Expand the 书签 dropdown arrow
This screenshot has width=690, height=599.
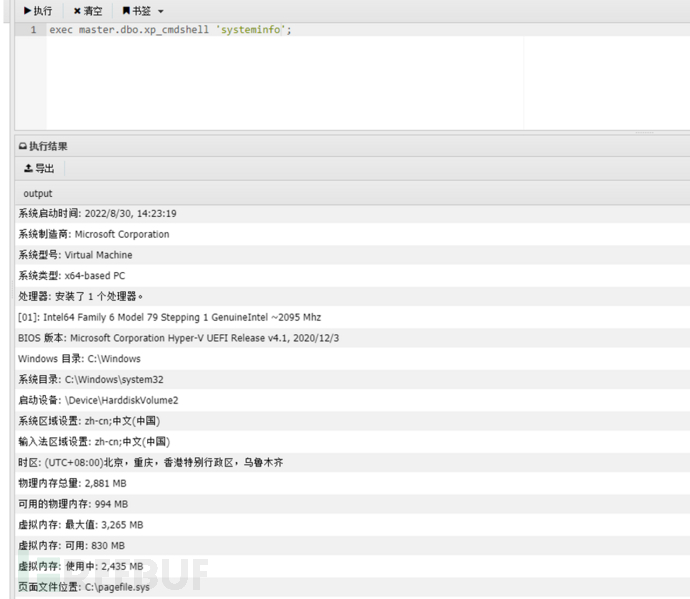point(161,11)
